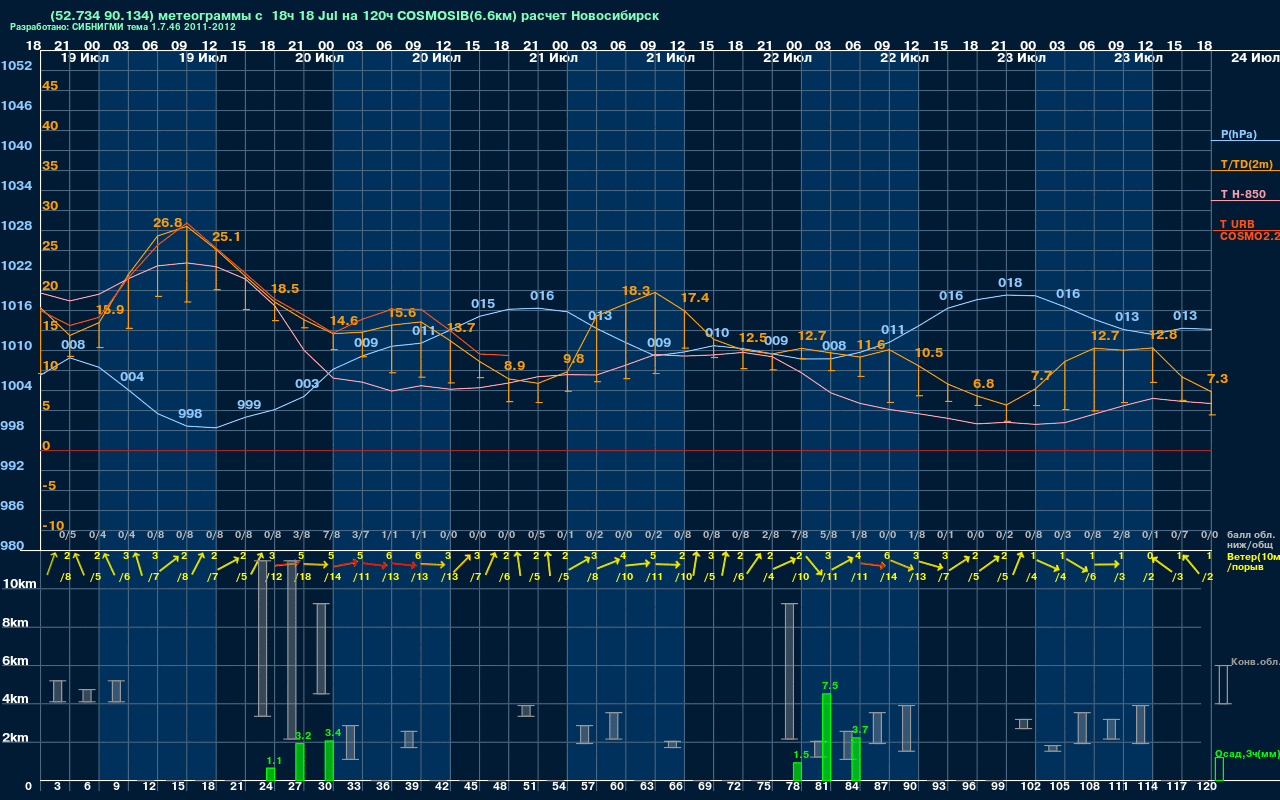Click the 3.2 precipitation amount label
This screenshot has height=800, width=1280.
(304, 736)
